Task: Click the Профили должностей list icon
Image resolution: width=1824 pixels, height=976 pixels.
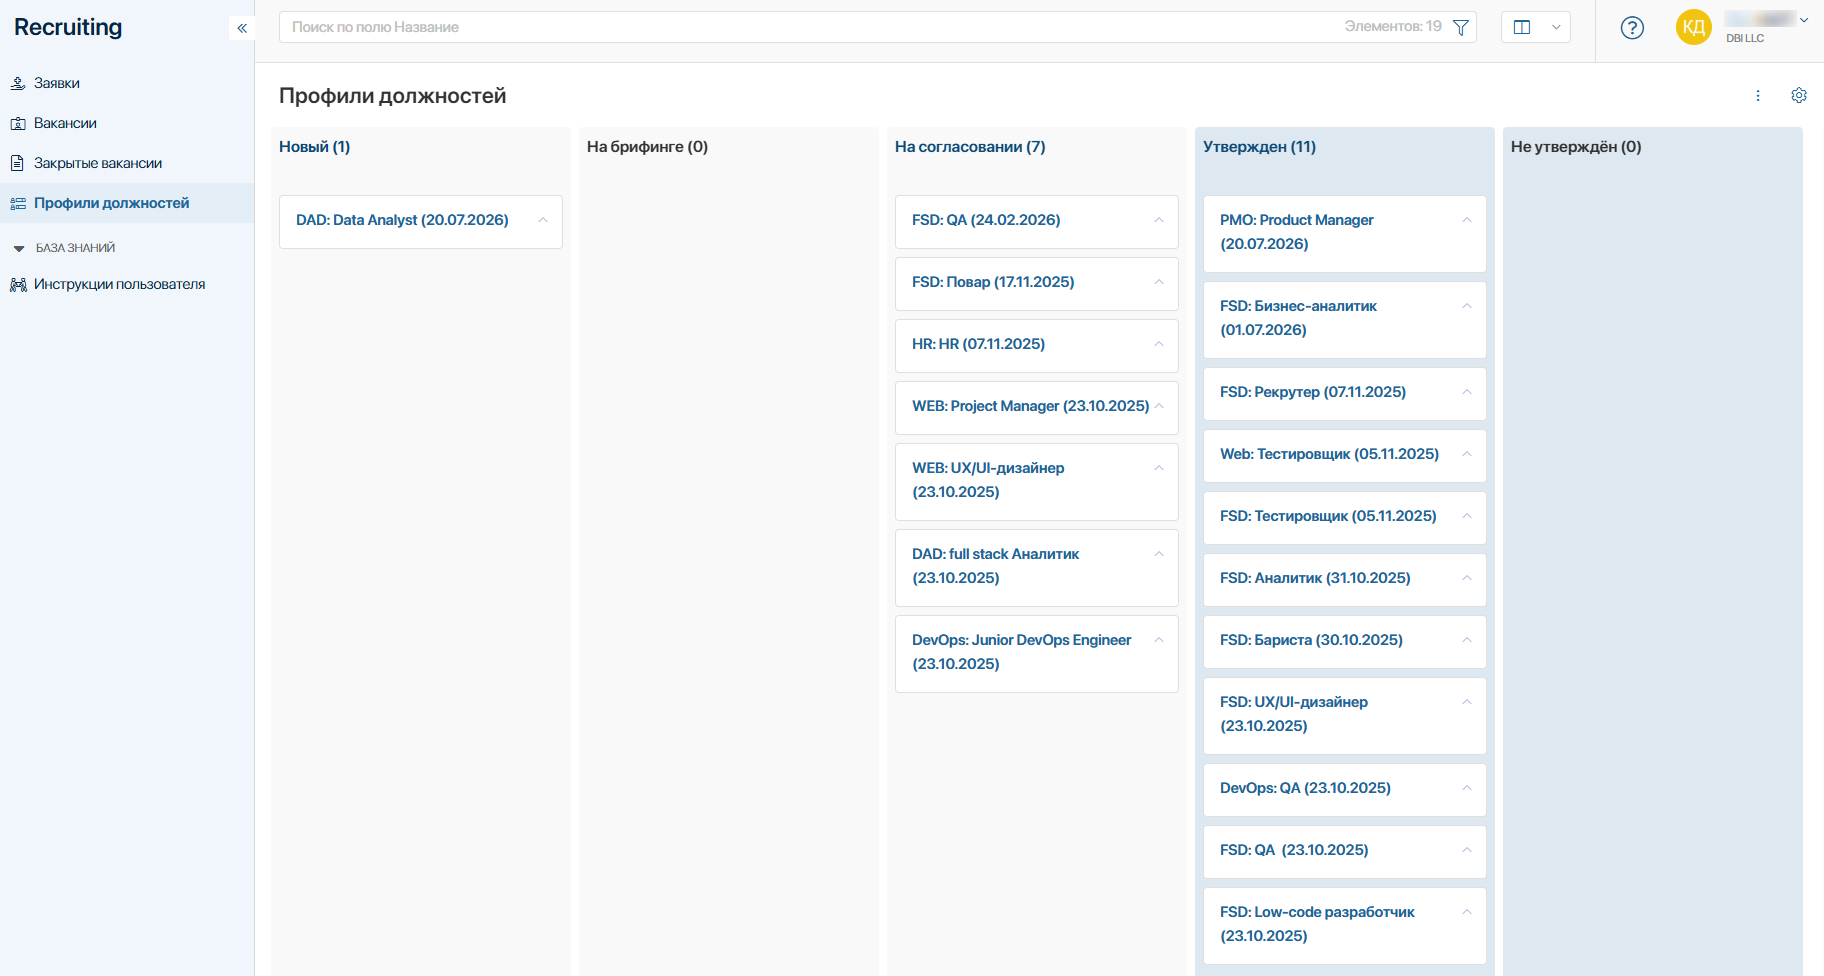Action: [18, 203]
